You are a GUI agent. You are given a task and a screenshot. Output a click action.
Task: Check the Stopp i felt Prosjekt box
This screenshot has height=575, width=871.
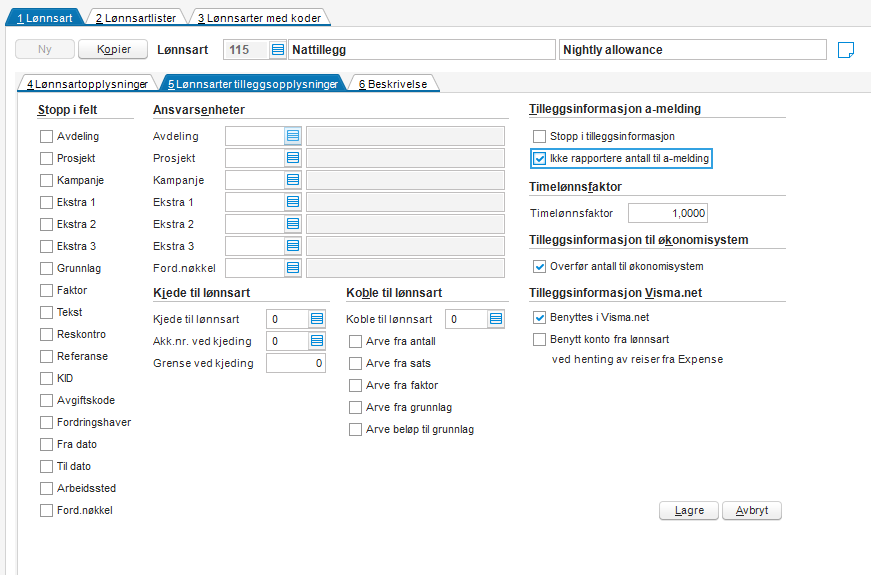pyautogui.click(x=46, y=158)
